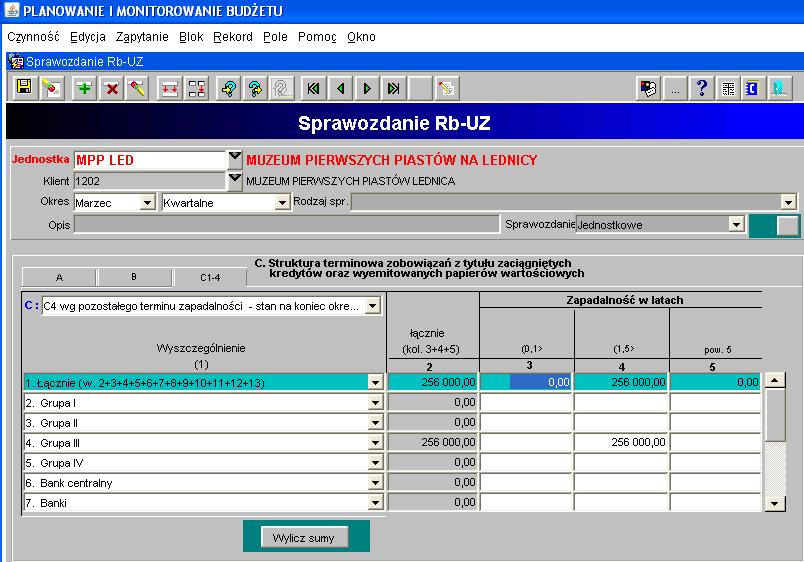
Task: Open the Zapytanie menu
Action: tap(142, 37)
